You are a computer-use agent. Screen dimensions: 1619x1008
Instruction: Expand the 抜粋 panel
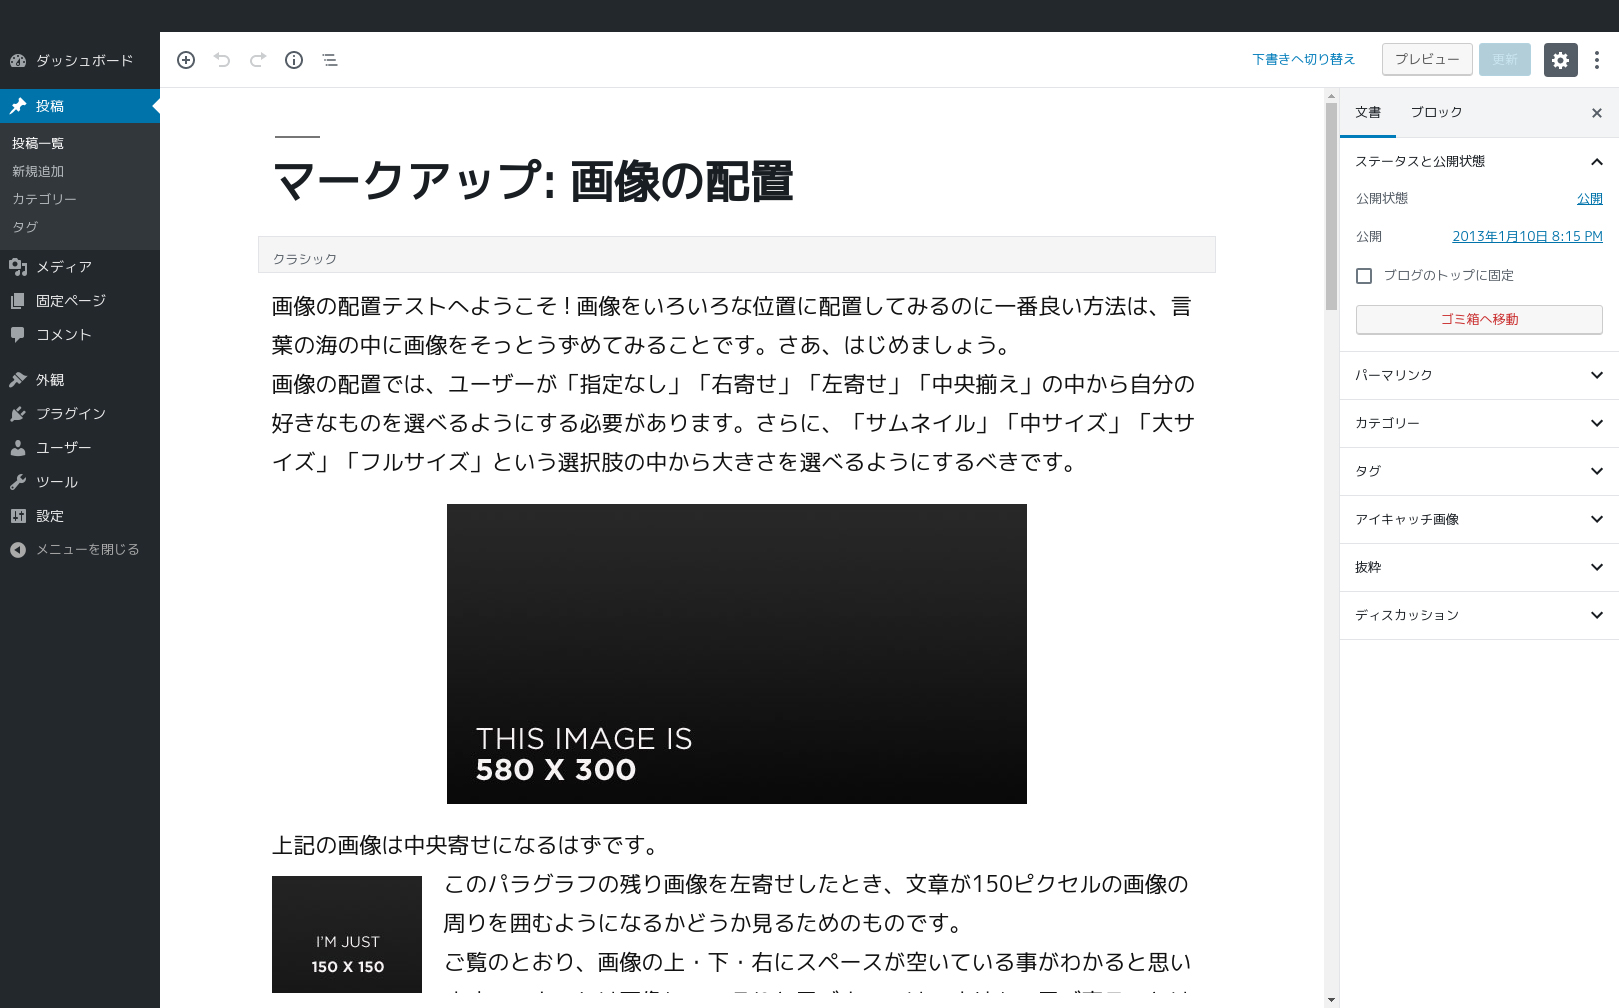tap(1479, 568)
